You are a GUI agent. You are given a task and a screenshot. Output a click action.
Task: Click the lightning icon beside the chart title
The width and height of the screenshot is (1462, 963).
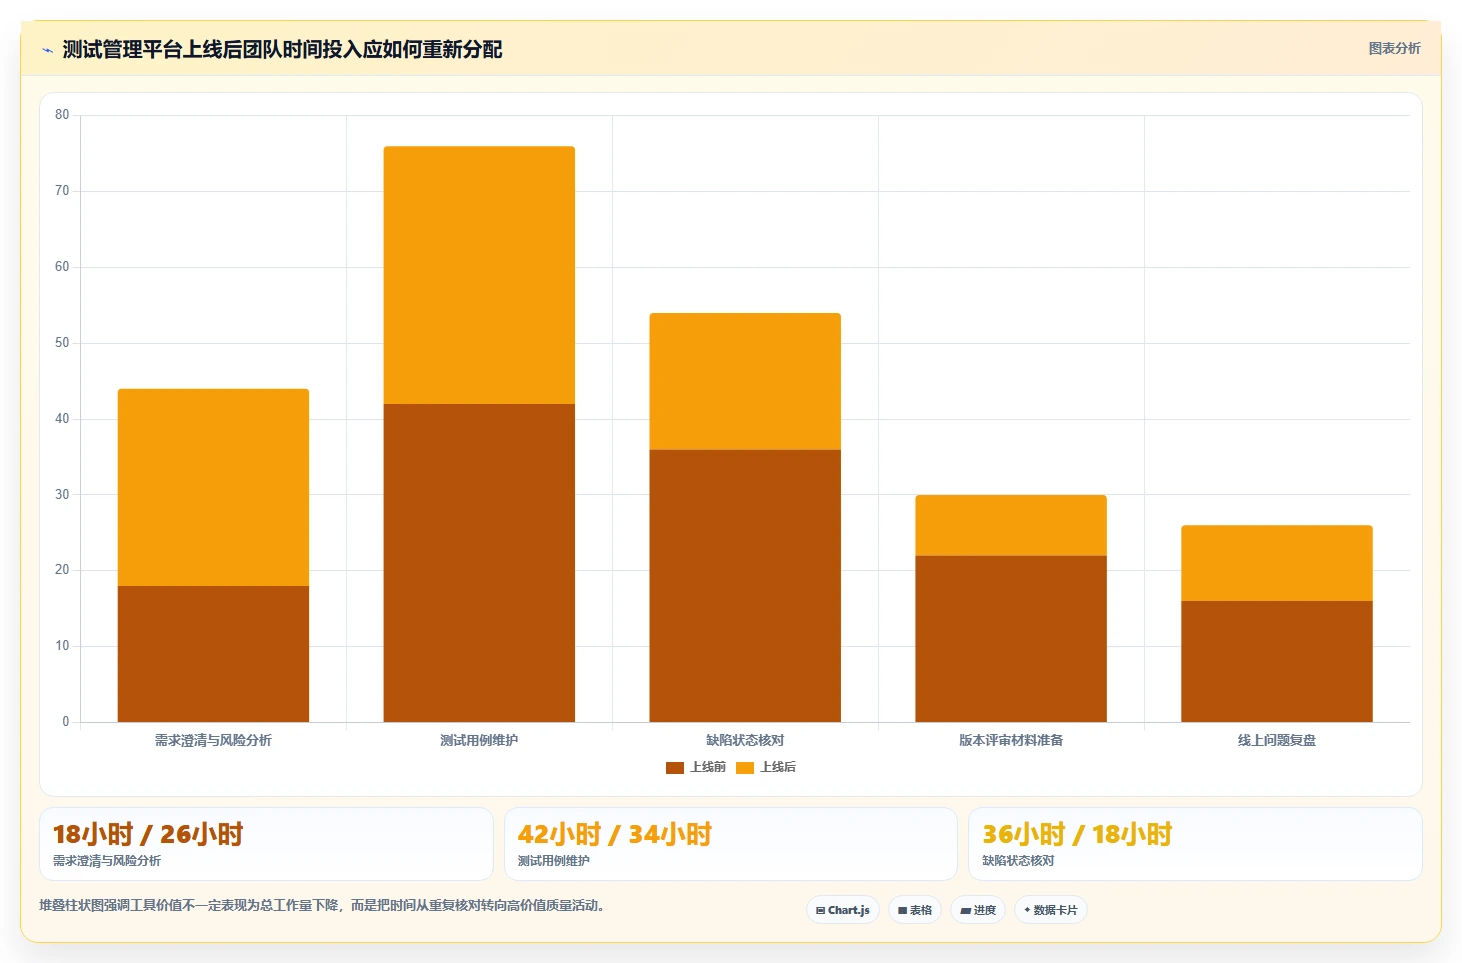coord(47,50)
